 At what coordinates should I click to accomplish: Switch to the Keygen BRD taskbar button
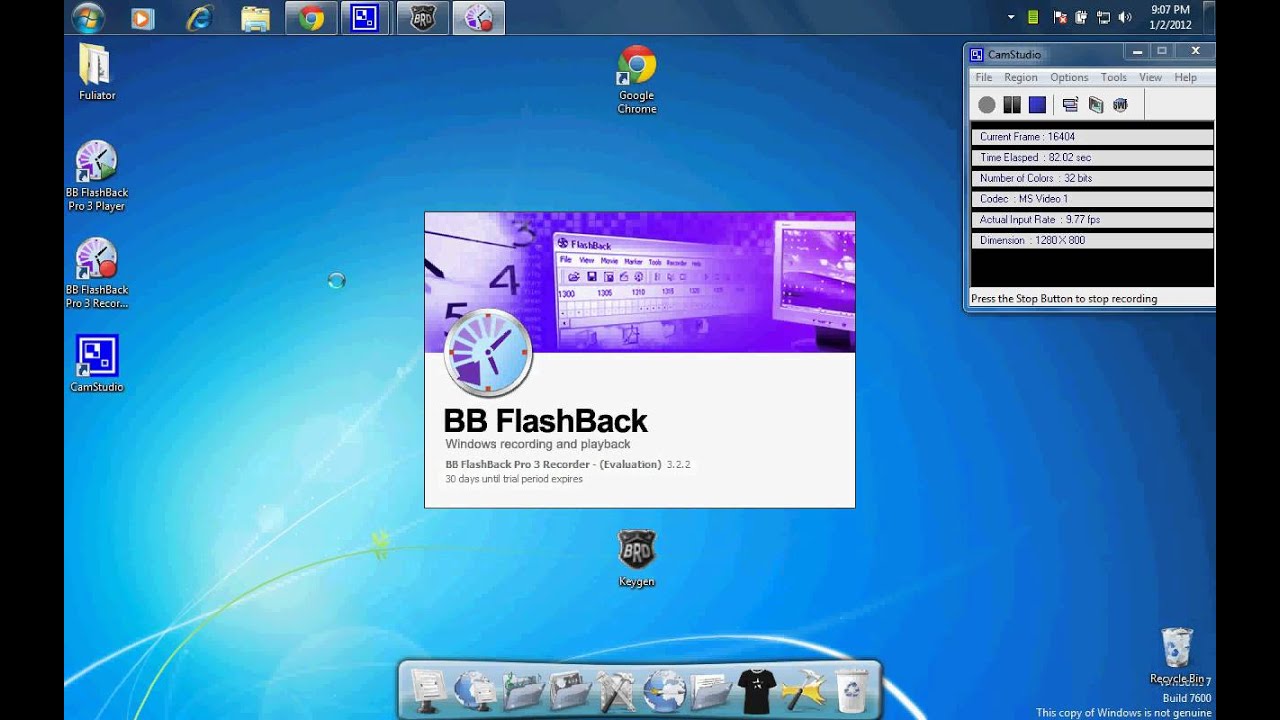pyautogui.click(x=422, y=18)
